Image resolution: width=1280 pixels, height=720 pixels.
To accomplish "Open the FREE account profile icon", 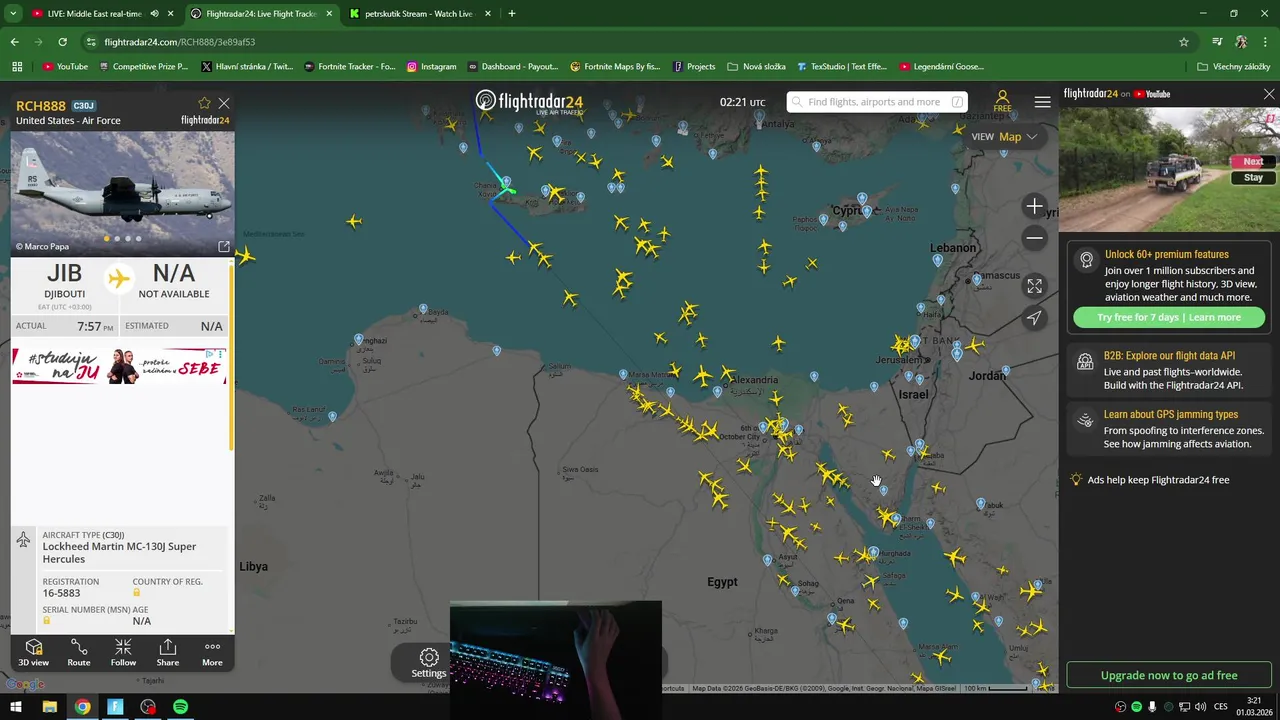I will [1002, 101].
